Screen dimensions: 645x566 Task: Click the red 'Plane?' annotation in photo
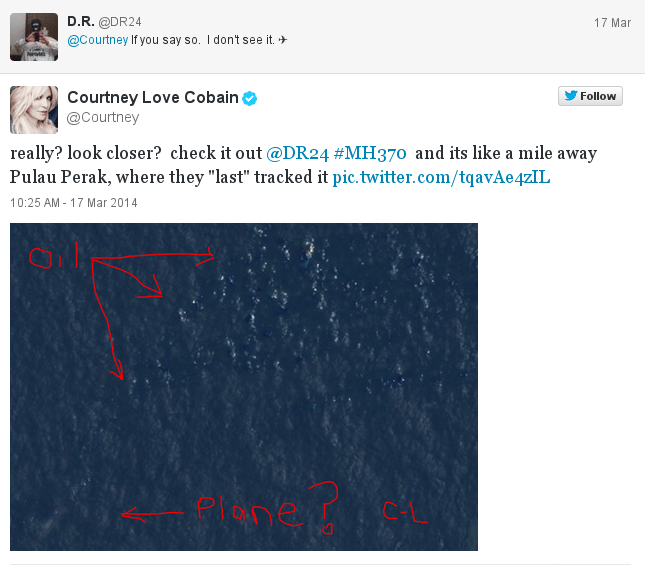265,510
